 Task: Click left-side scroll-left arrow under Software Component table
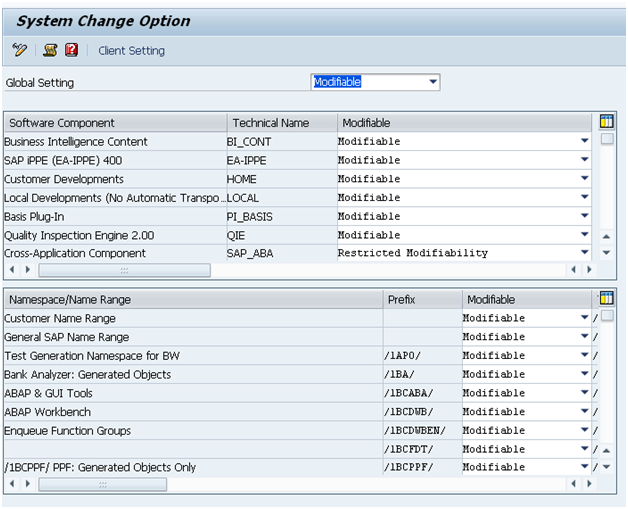coord(12,270)
